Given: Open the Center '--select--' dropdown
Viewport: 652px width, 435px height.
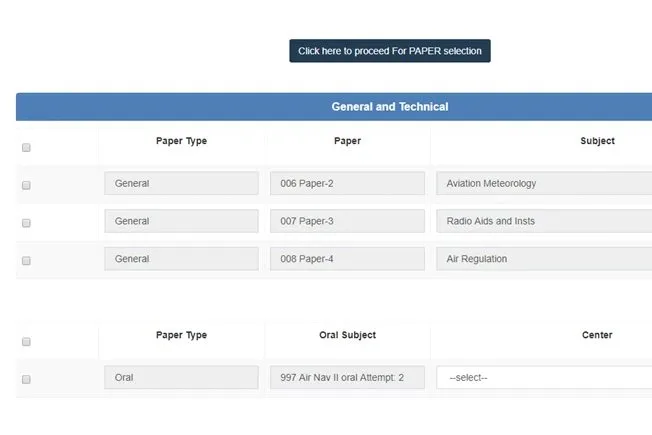Looking at the screenshot, I should point(544,377).
